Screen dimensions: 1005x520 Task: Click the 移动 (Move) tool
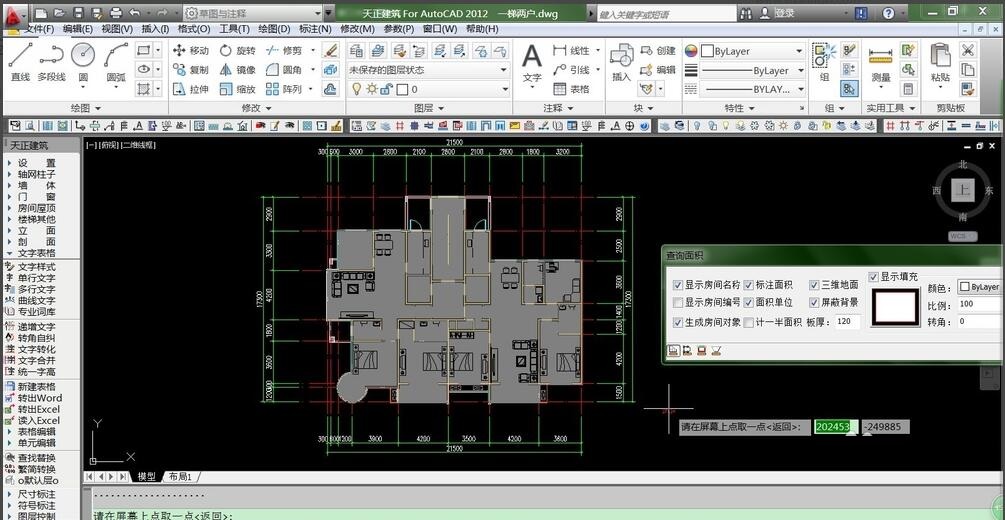190,51
